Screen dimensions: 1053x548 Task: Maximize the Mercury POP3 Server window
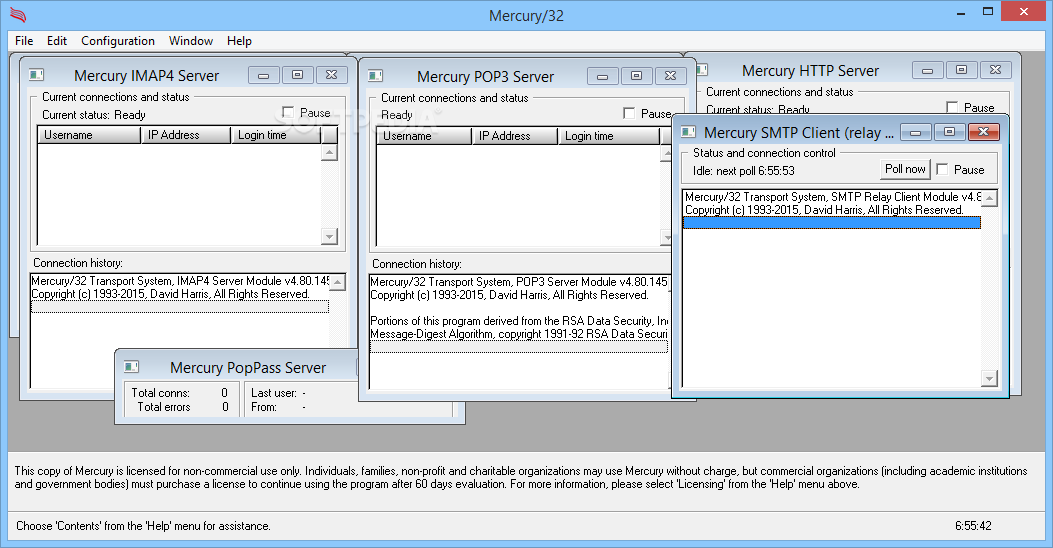point(637,76)
